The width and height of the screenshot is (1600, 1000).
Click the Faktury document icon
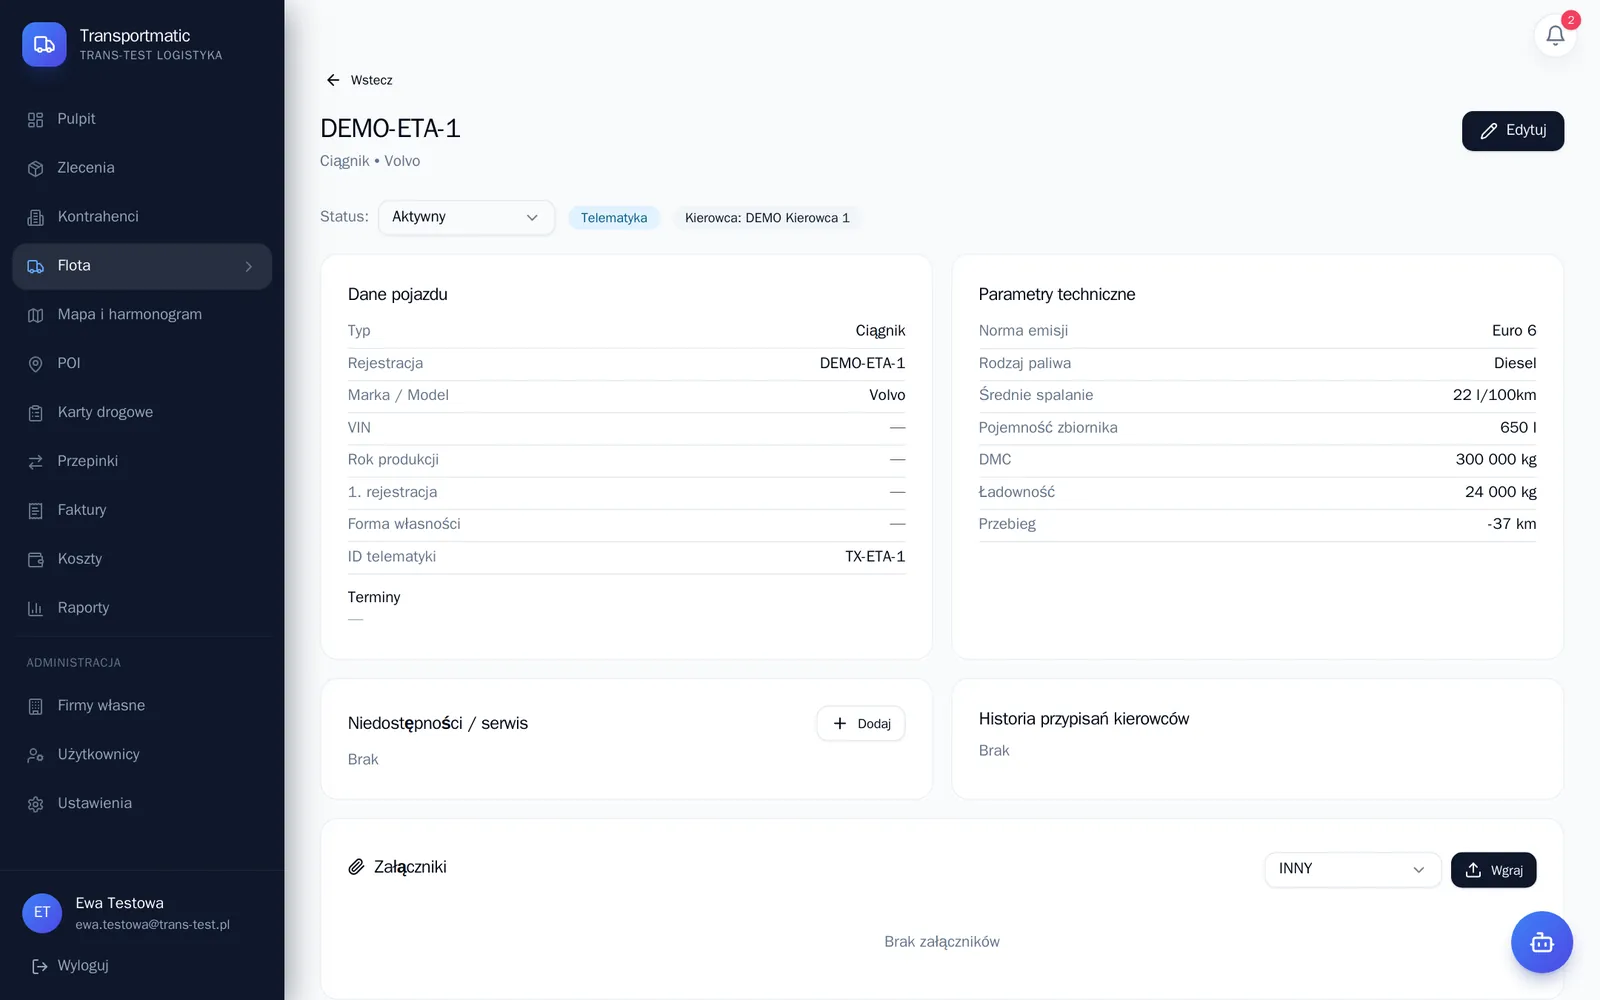36,511
